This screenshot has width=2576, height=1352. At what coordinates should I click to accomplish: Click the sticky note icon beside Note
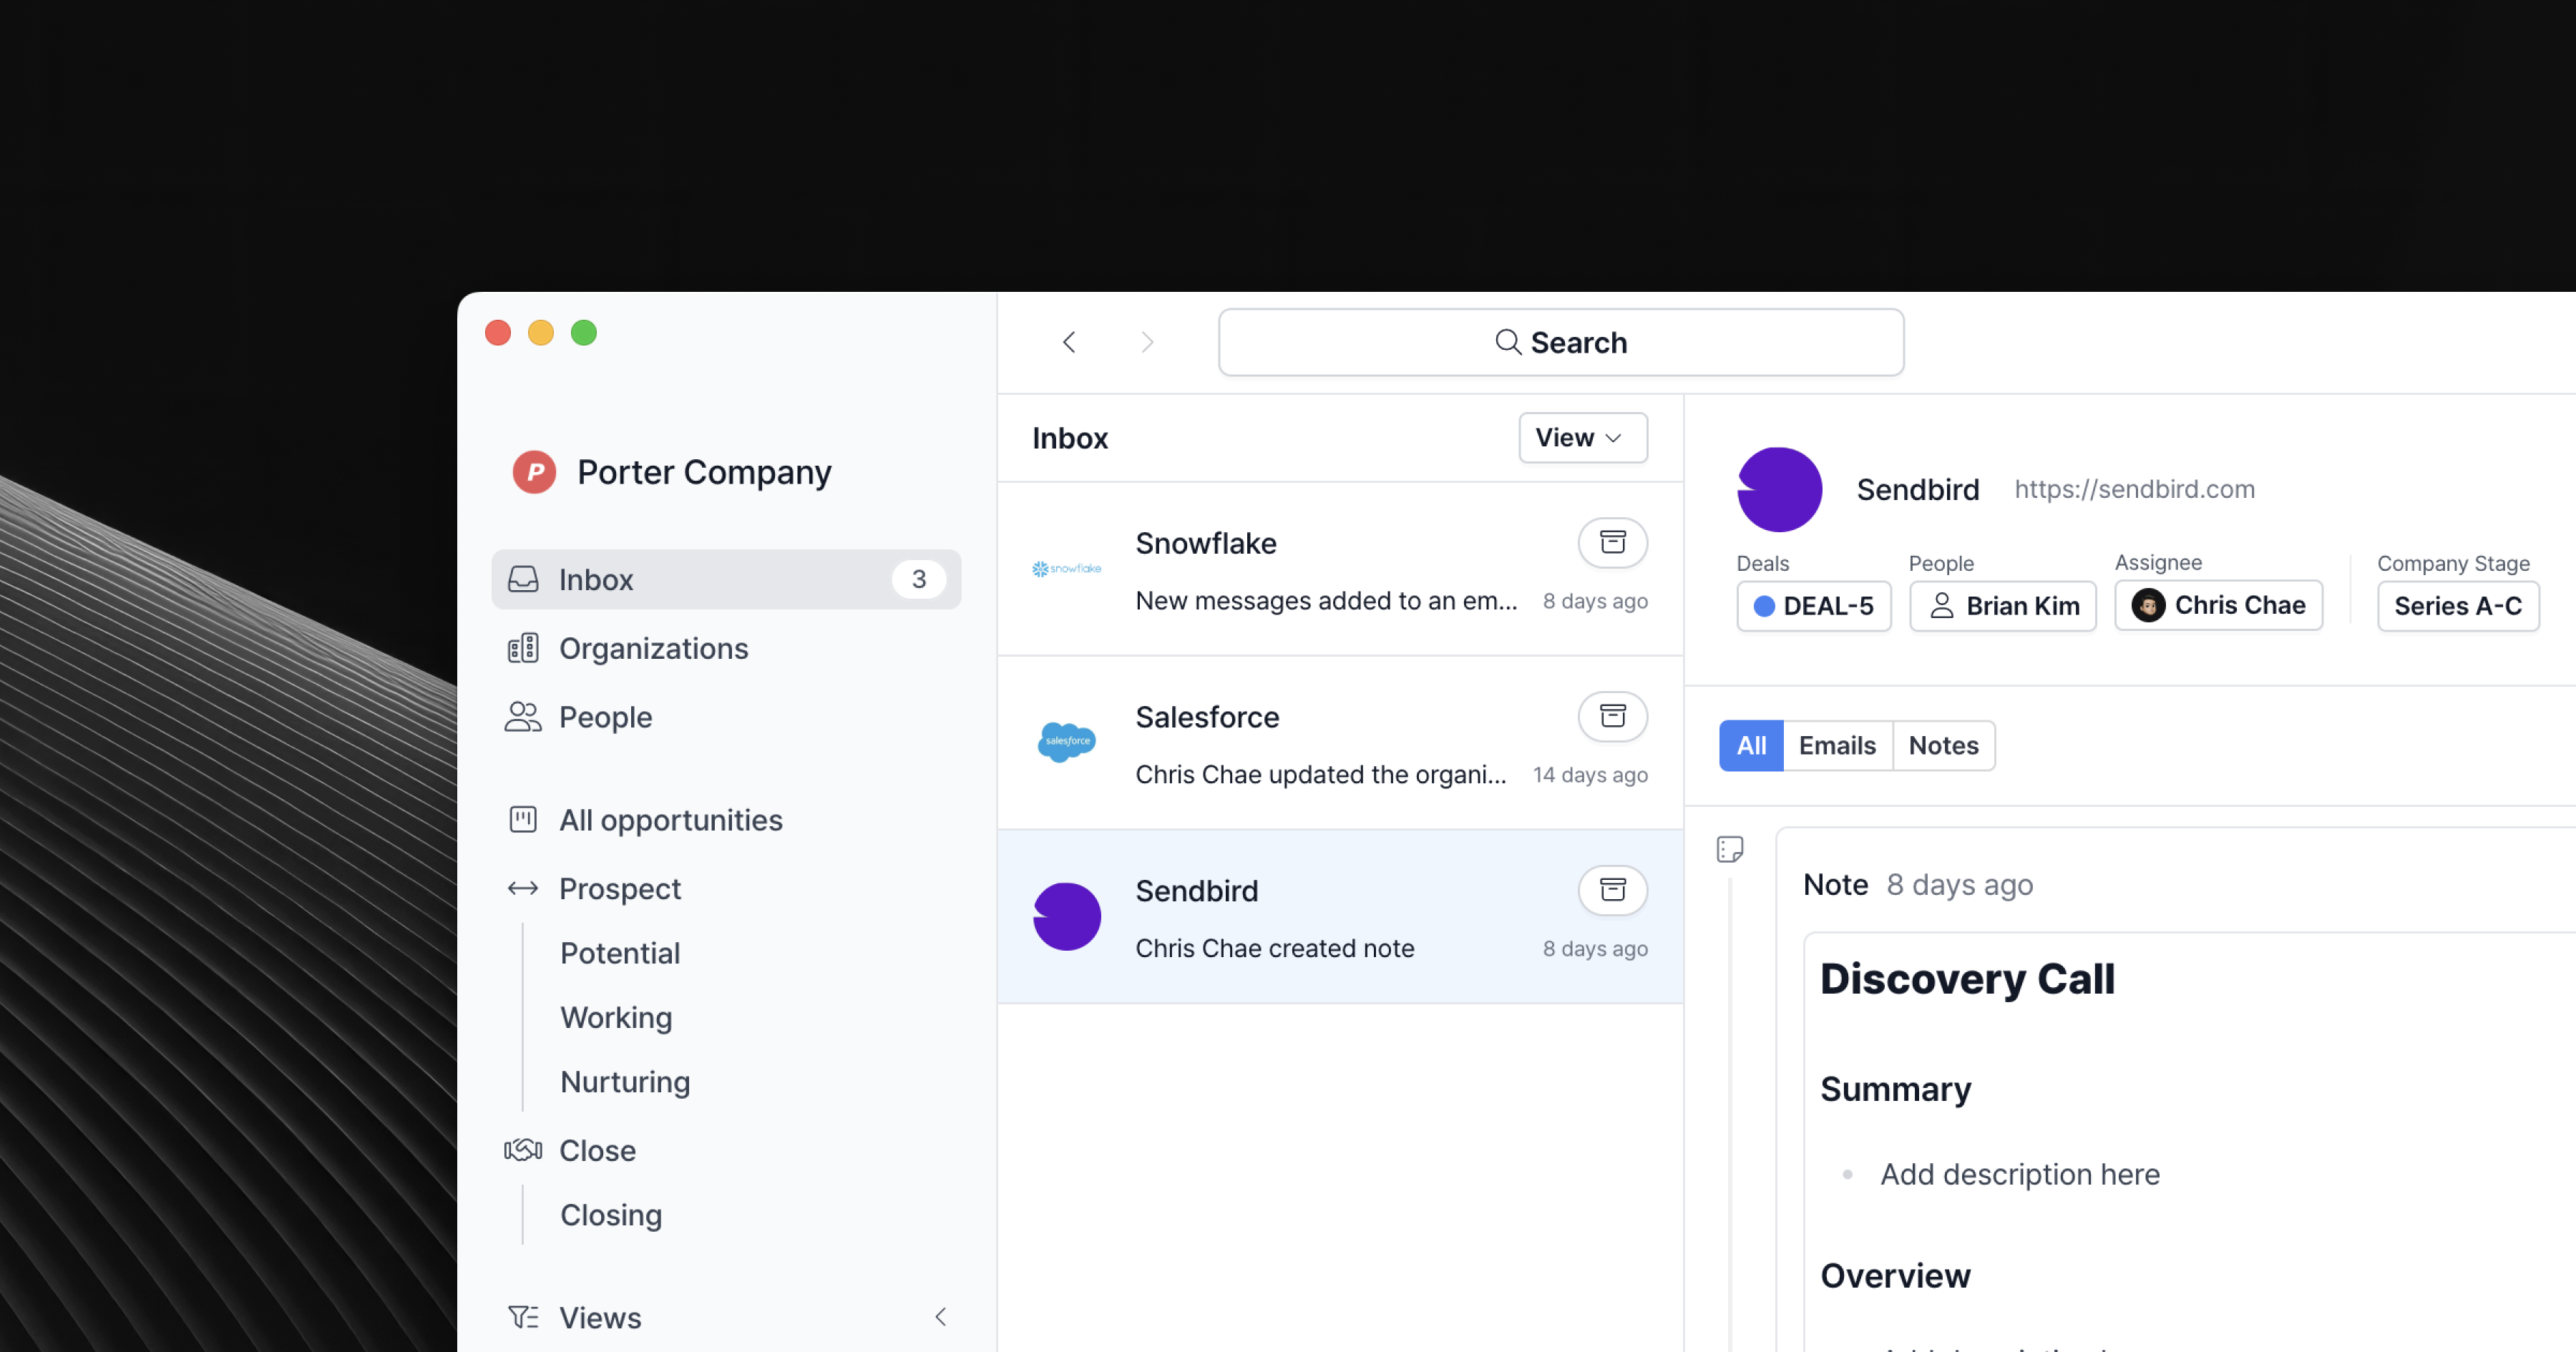[1729, 849]
